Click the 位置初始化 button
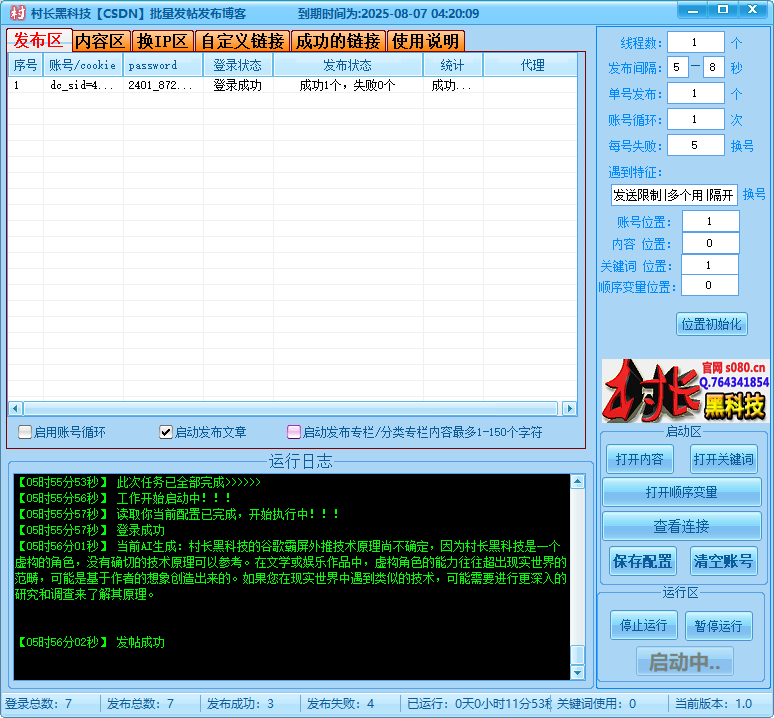 tap(711, 324)
